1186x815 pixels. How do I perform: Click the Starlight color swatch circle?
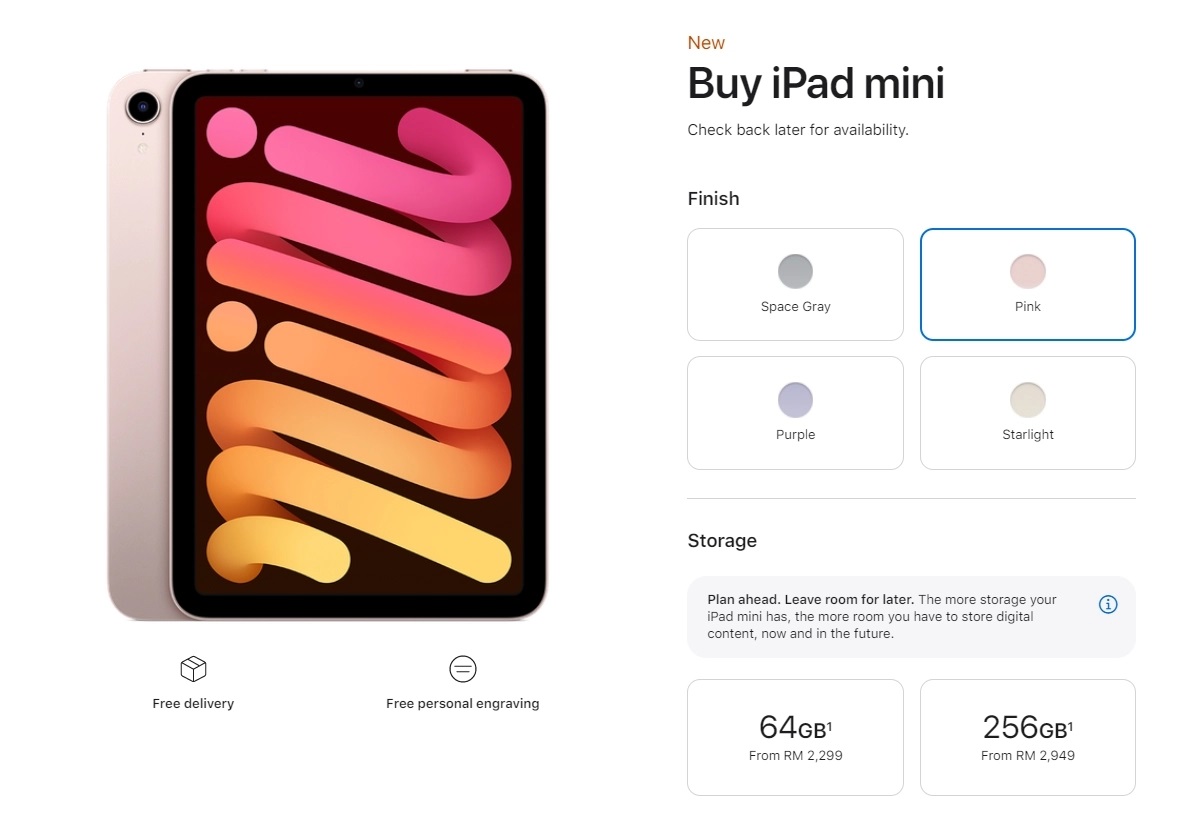(x=1027, y=400)
